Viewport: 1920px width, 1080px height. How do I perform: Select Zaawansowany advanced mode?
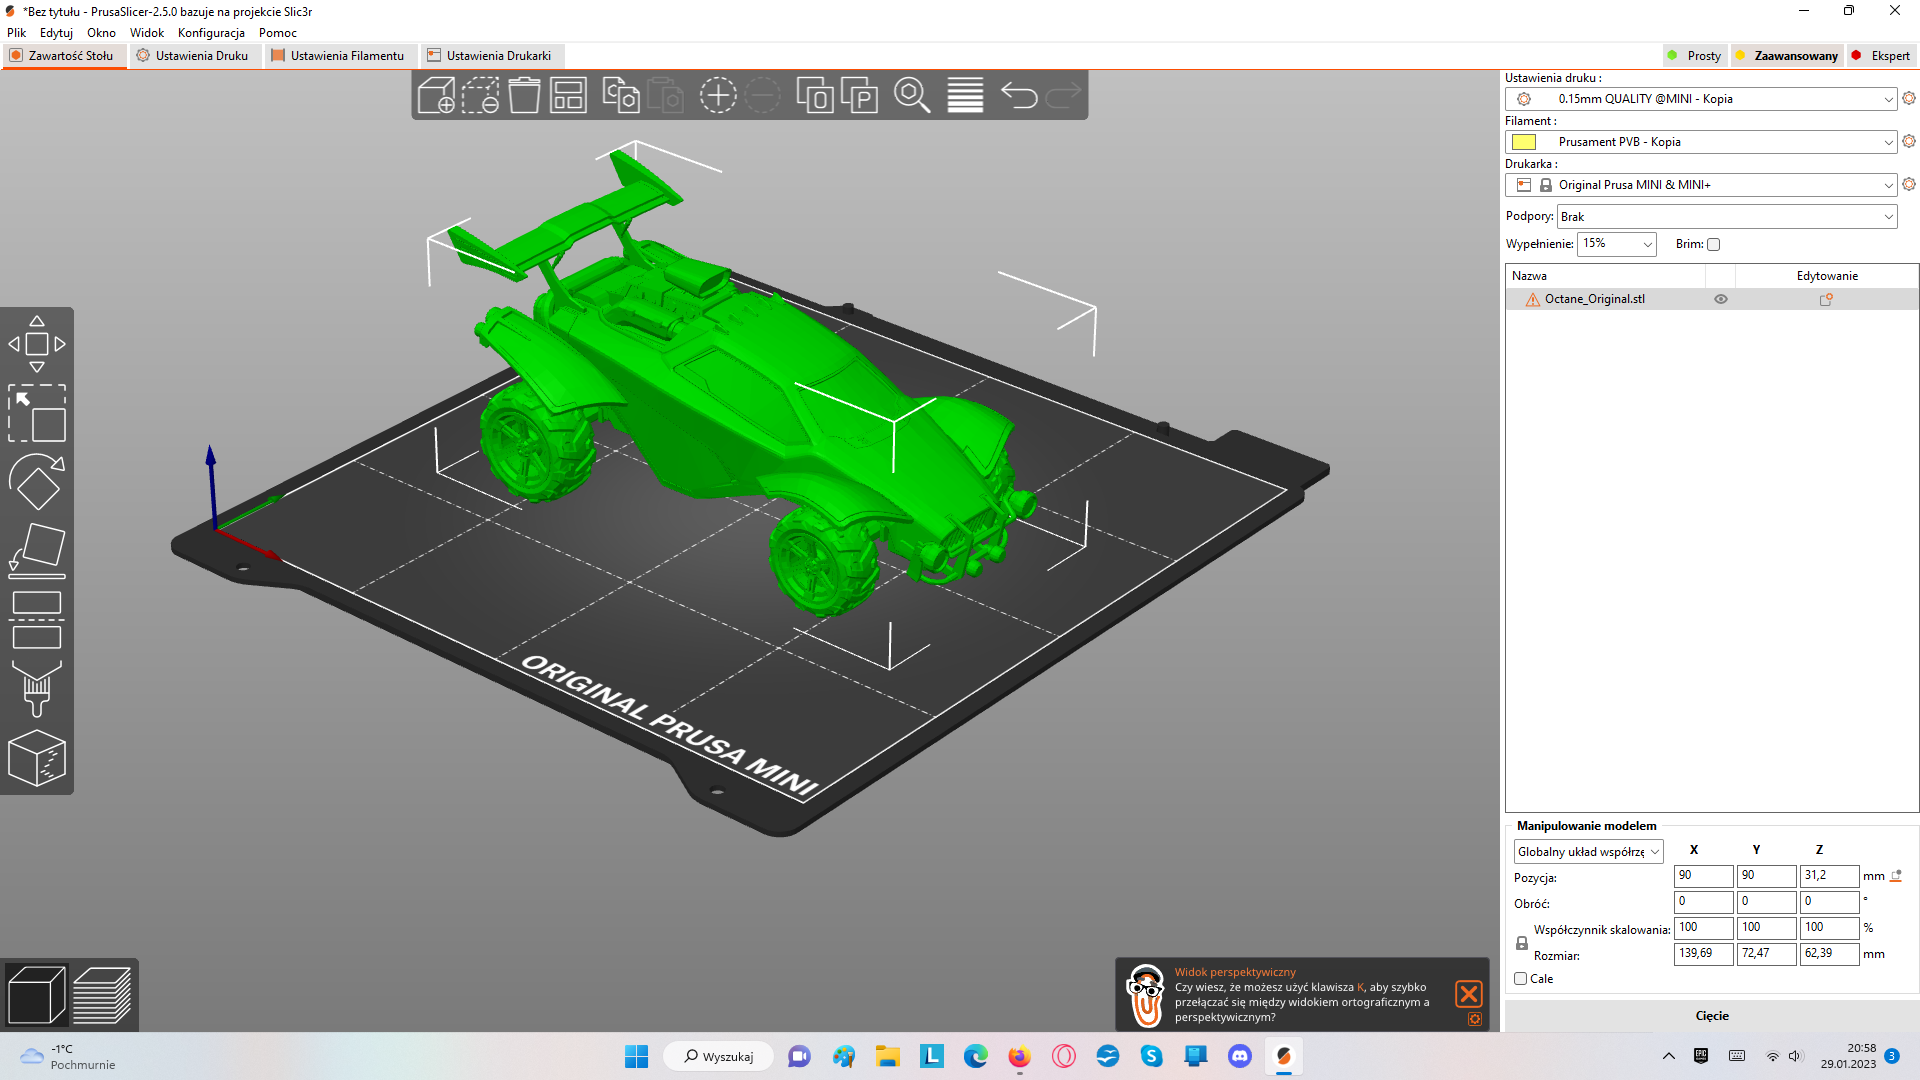pyautogui.click(x=1788, y=56)
